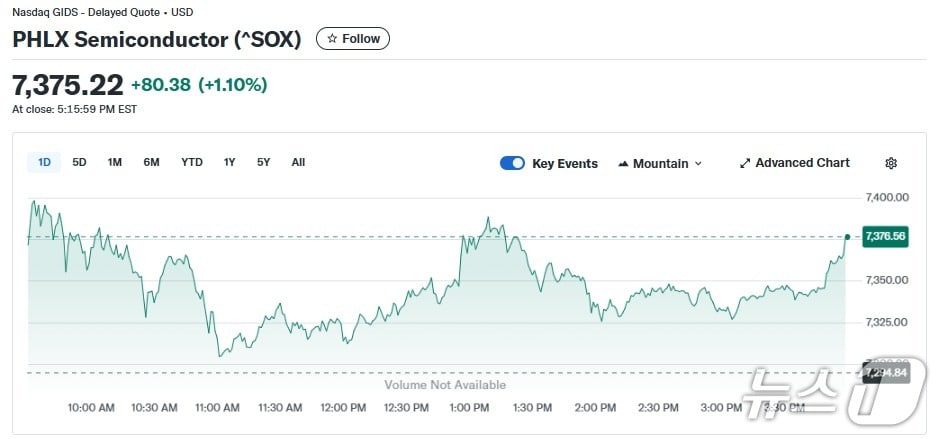The width and height of the screenshot is (940, 439).
Task: Click the PHLX Semiconductor (^SOX) title
Action: click(x=156, y=39)
